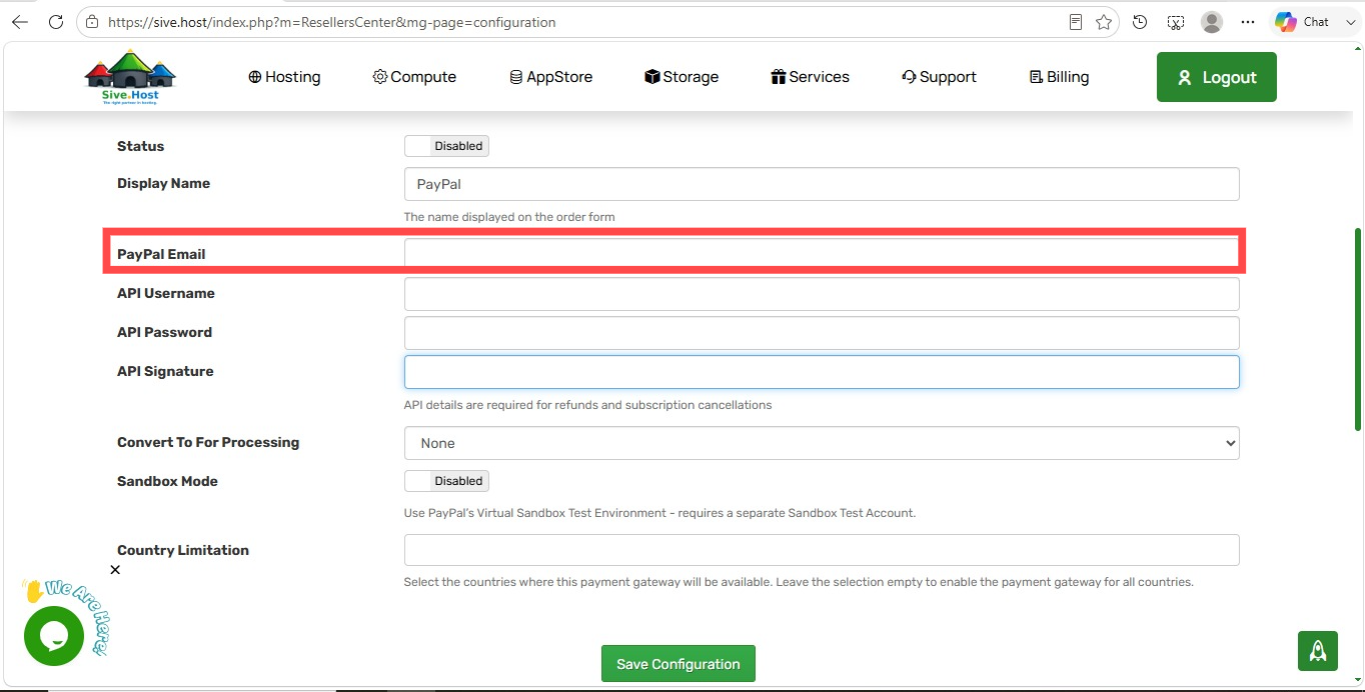
Task: Click the PayPal Email input field
Action: pyautogui.click(x=821, y=254)
